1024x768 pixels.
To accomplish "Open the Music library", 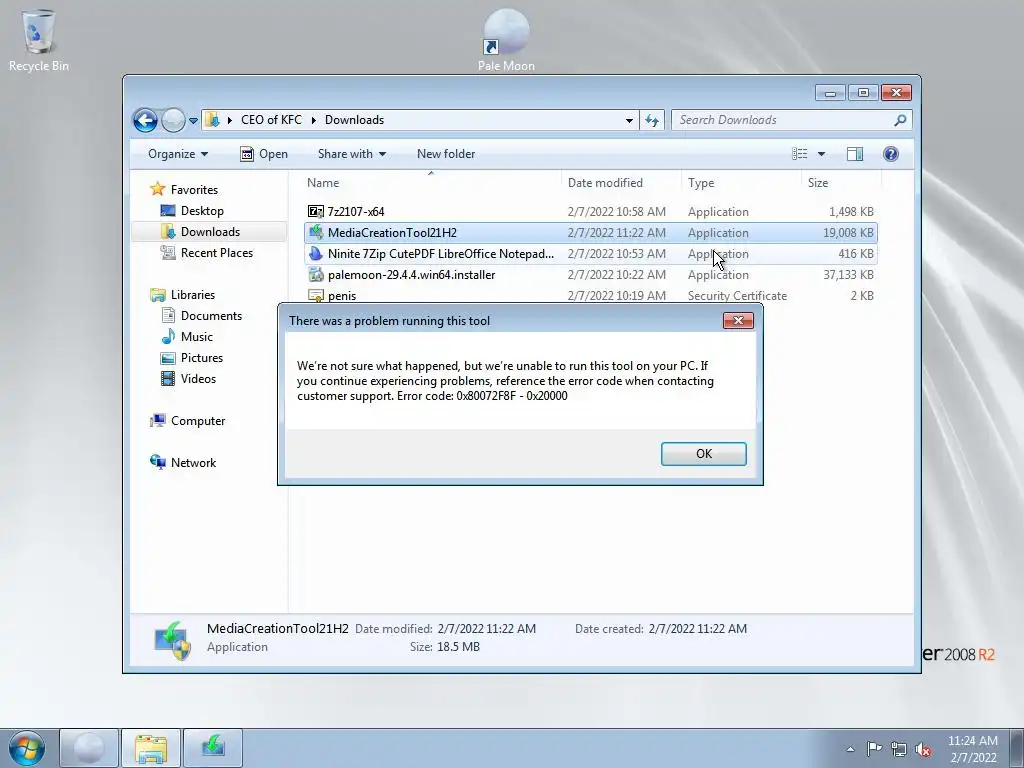I will point(197,336).
